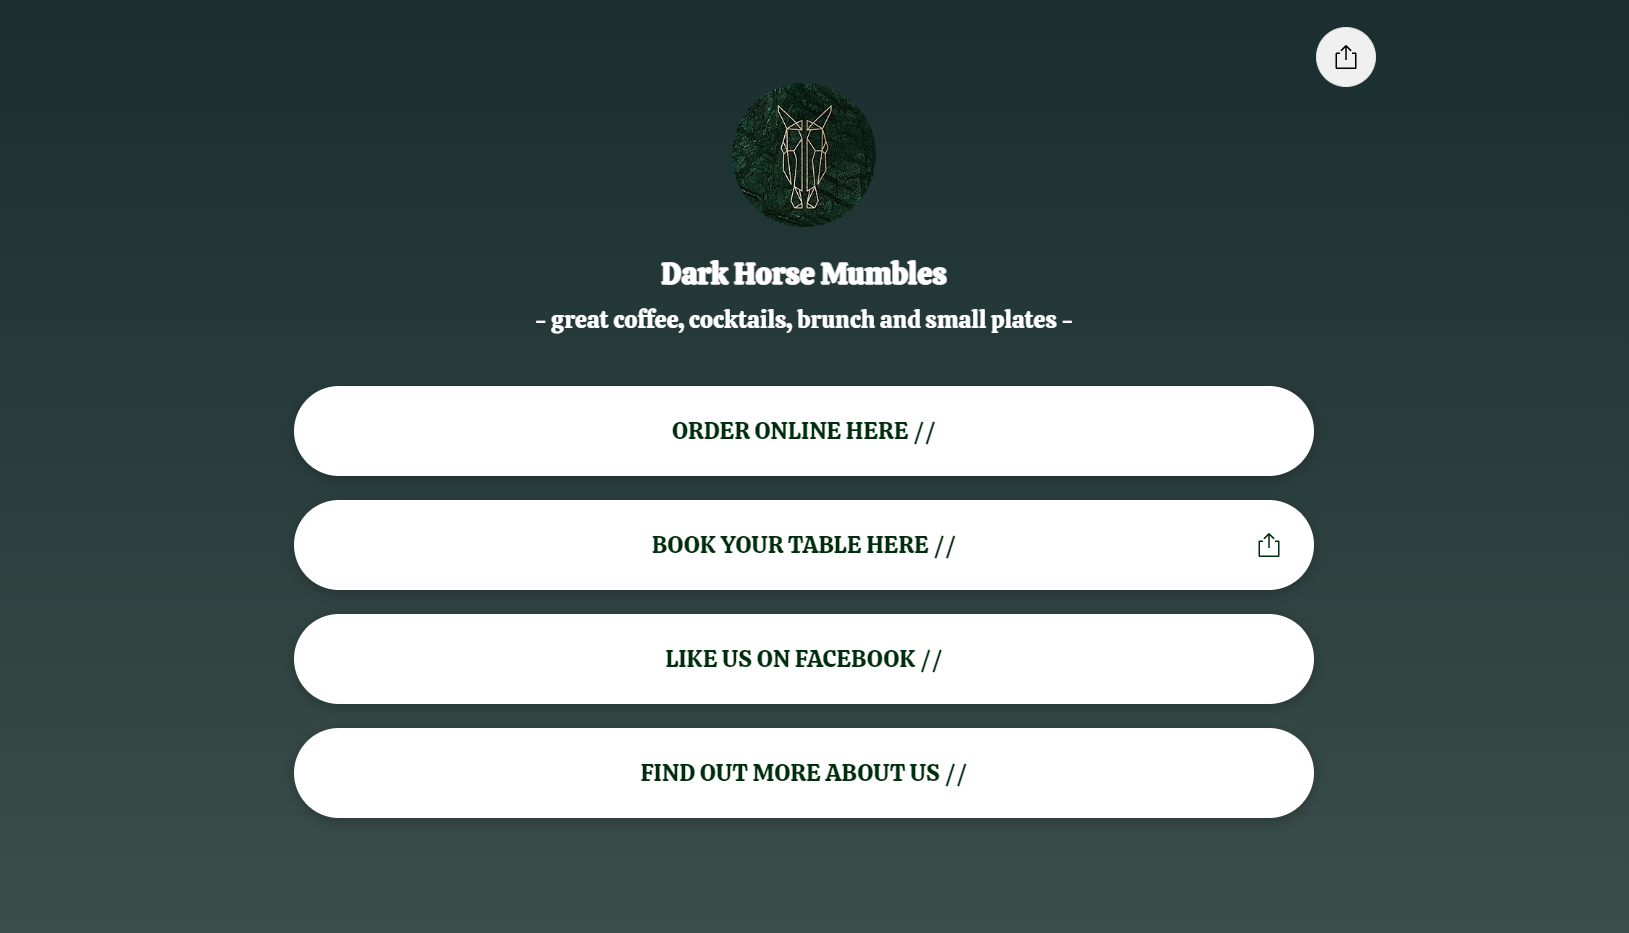
Task: Open the about us information link
Action: [803, 773]
